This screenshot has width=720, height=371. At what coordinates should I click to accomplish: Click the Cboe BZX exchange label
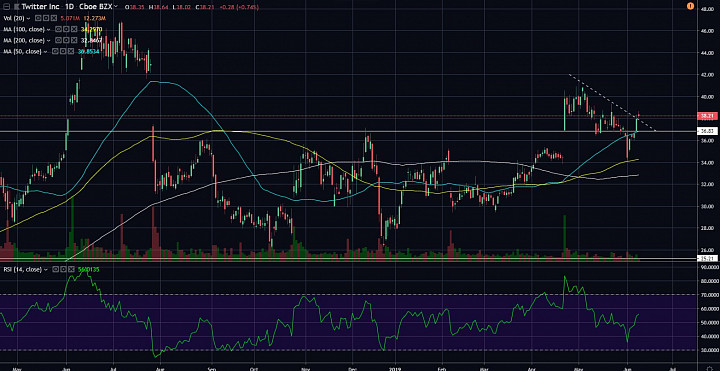pyautogui.click(x=96, y=6)
